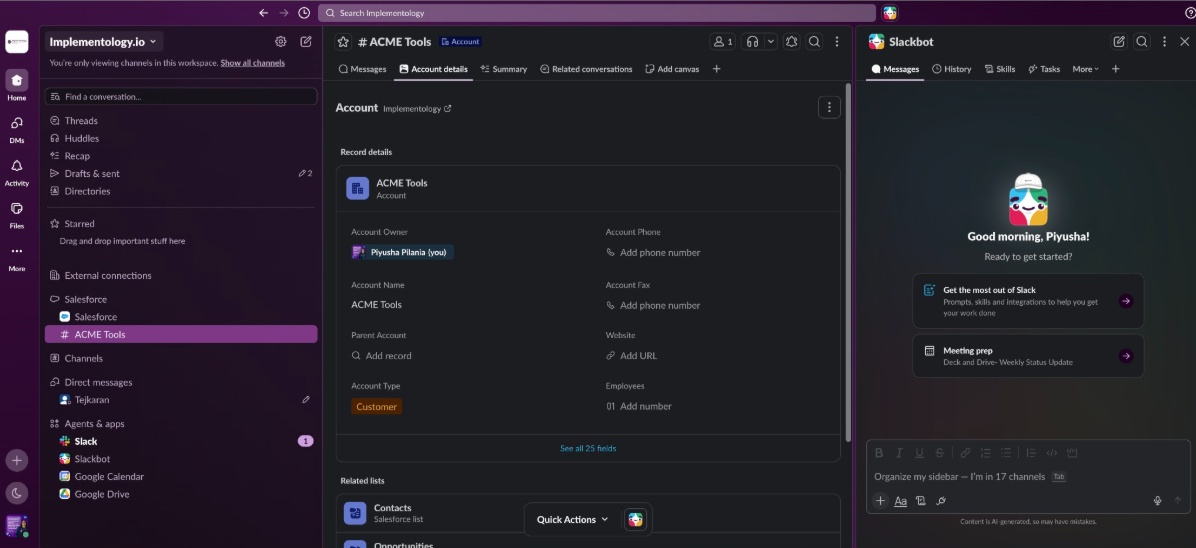Screen dimensions: 1196x548
Task: Hide formatting with the Aa button
Action: click(x=900, y=501)
